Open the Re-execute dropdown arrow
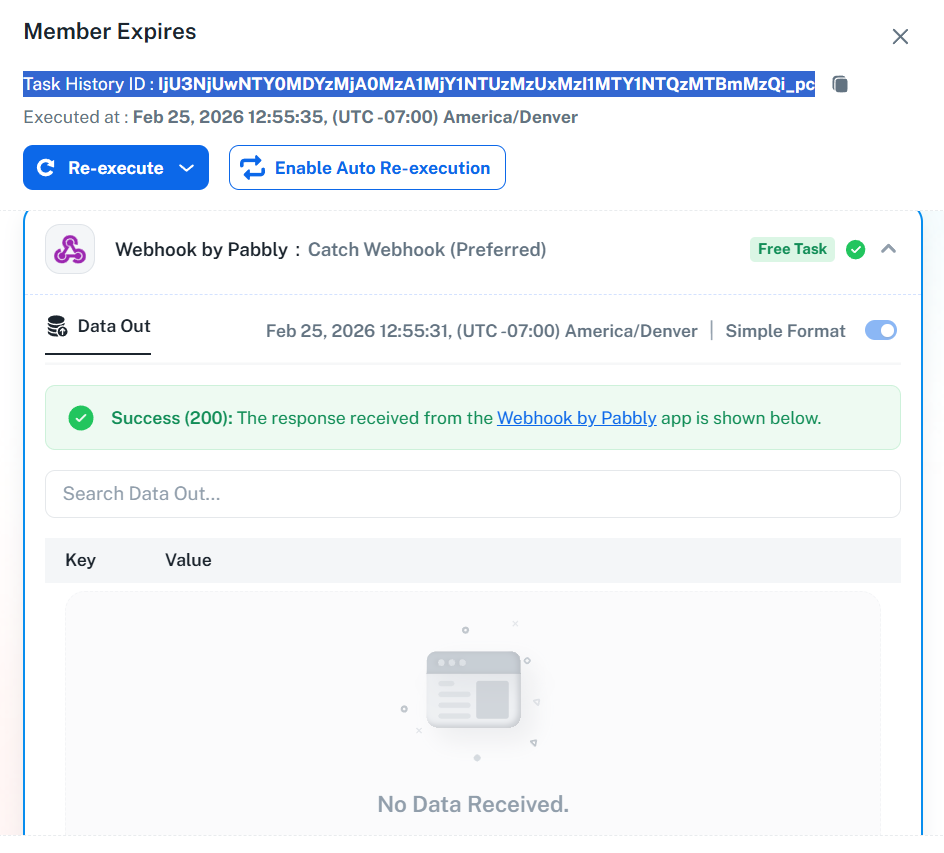944x853 pixels. click(x=186, y=168)
